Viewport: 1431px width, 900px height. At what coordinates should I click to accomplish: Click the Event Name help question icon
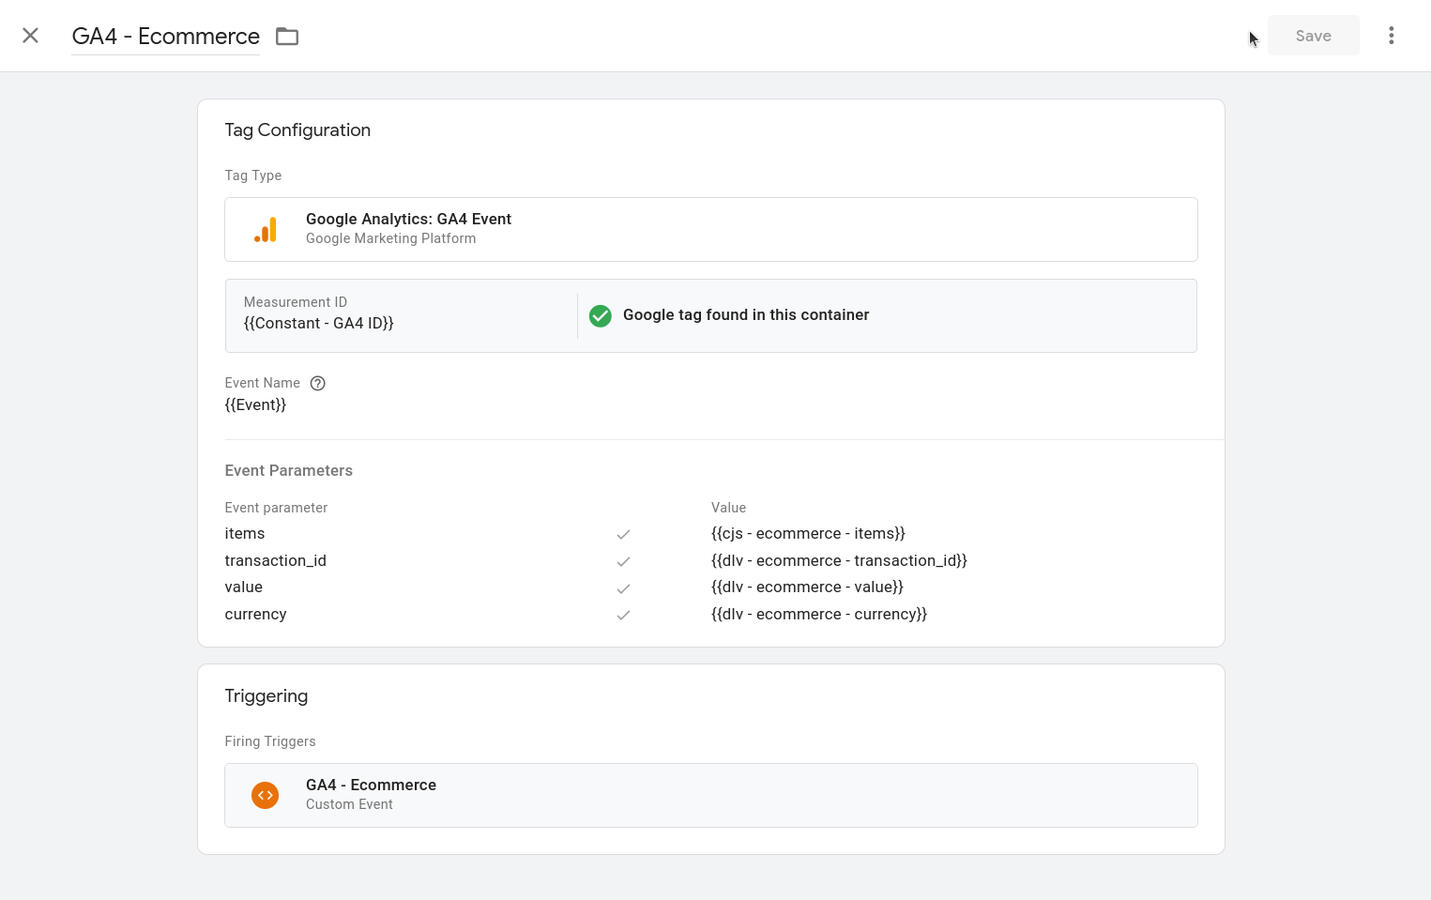(318, 383)
